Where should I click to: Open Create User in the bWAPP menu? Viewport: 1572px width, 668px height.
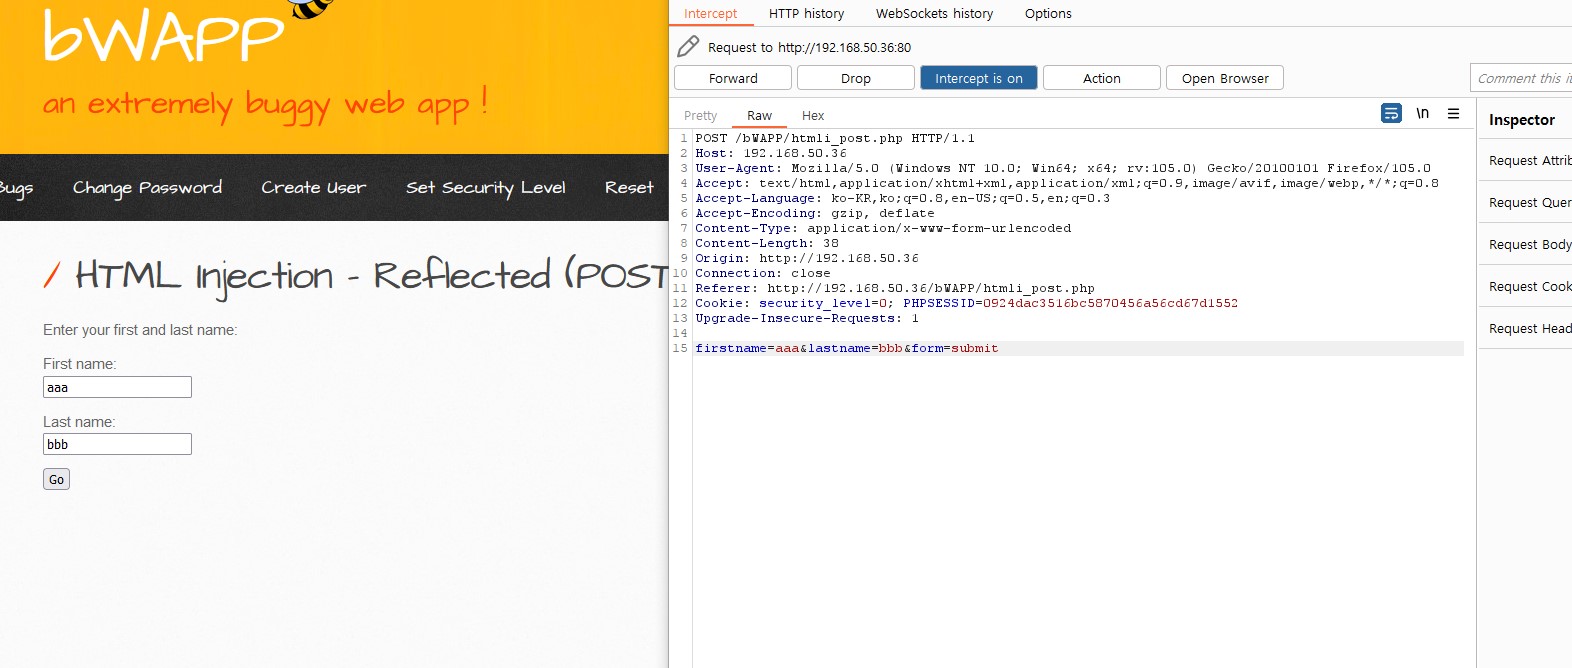(313, 187)
